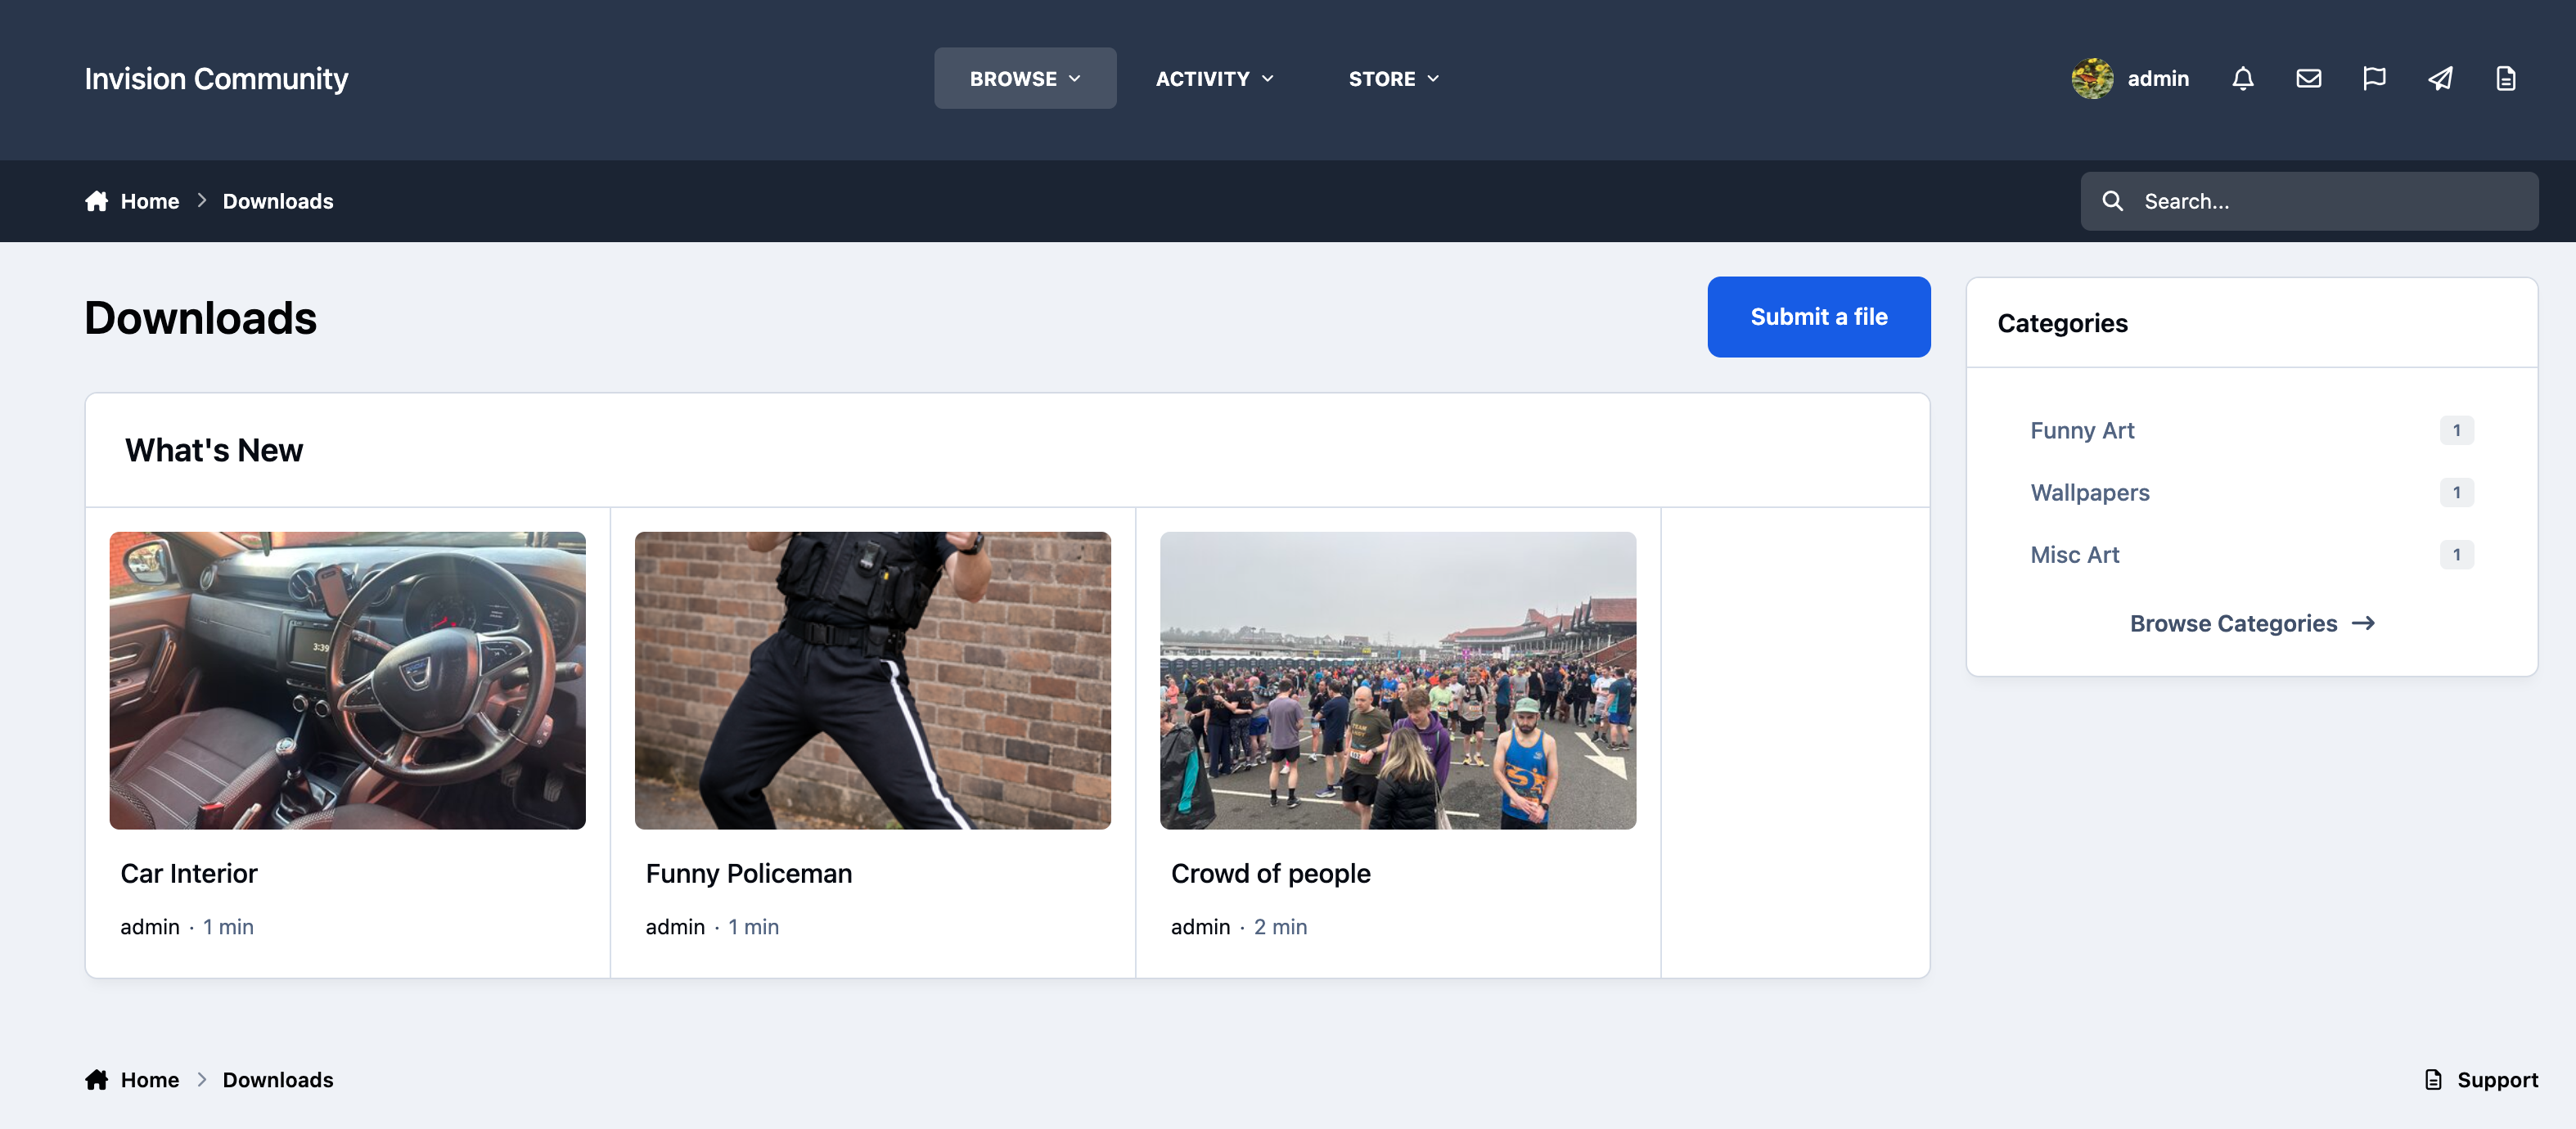
Task: Select the Funny Art category
Action: [x=2082, y=430]
